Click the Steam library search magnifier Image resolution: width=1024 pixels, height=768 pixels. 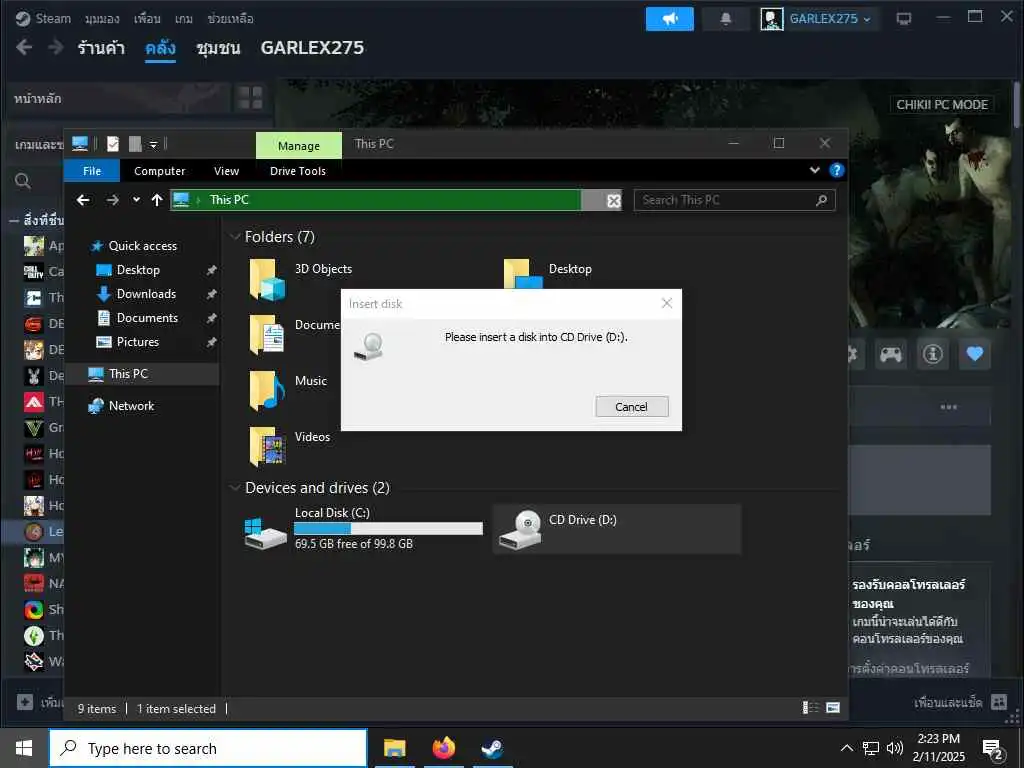tap(23, 181)
